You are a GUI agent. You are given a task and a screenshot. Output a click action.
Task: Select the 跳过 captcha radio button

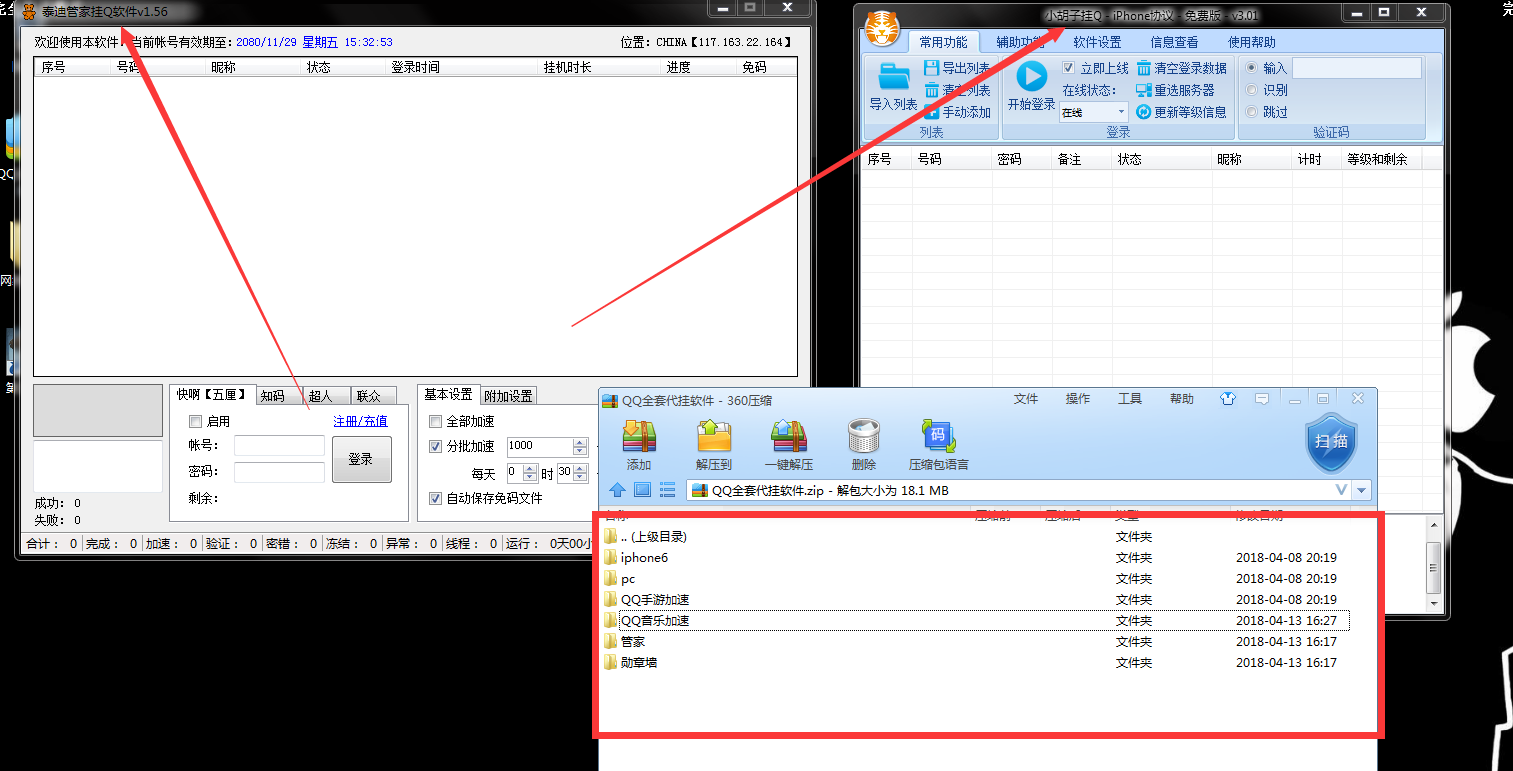[x=1250, y=112]
